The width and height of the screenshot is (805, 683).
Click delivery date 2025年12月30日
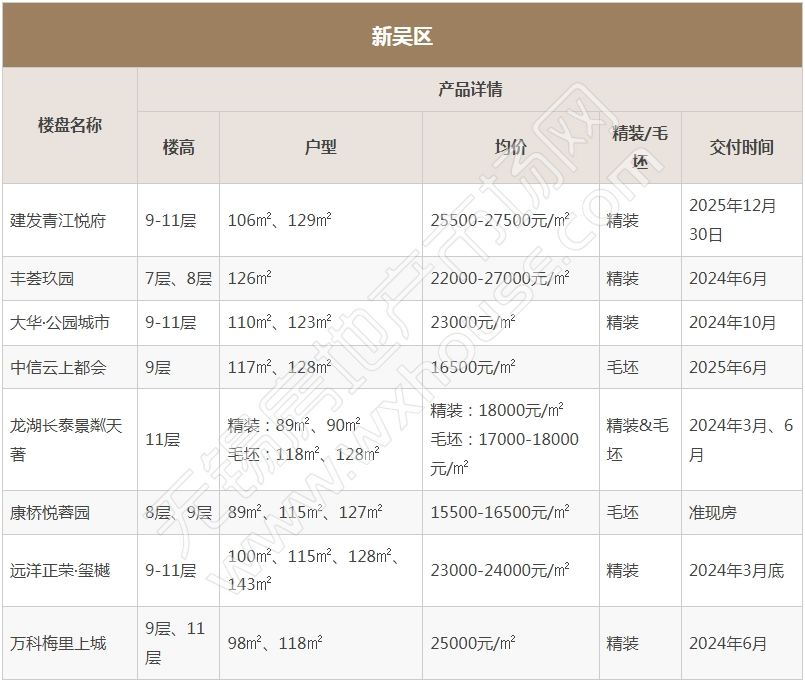coord(732,220)
